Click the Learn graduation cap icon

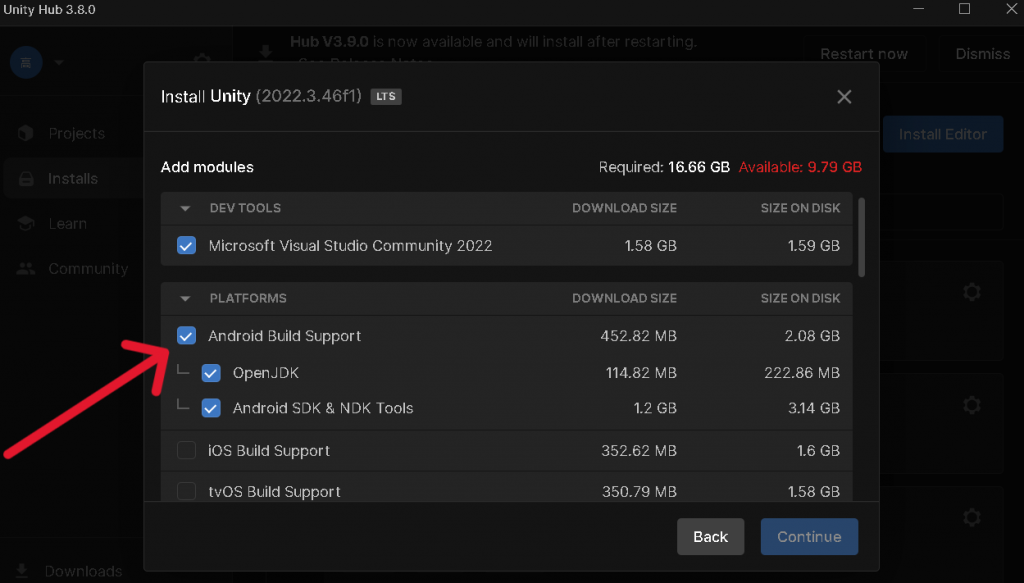26,223
